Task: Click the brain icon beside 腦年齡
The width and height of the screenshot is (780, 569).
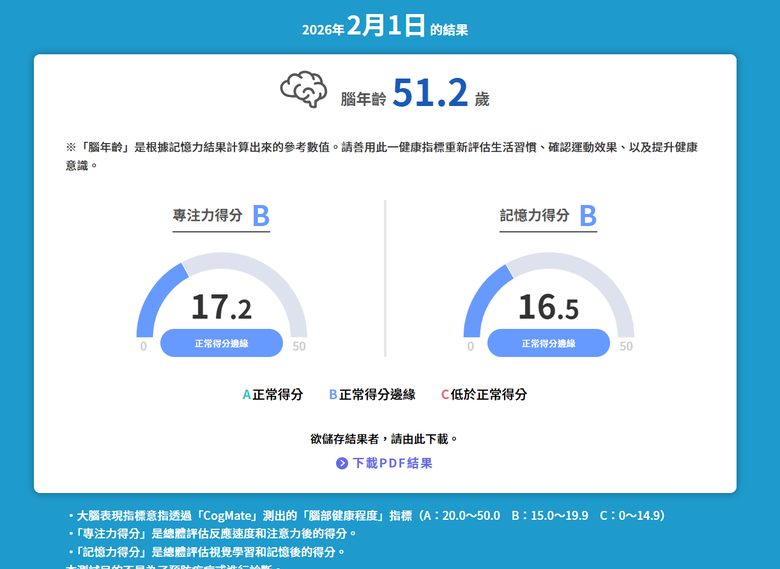Action: click(x=303, y=89)
